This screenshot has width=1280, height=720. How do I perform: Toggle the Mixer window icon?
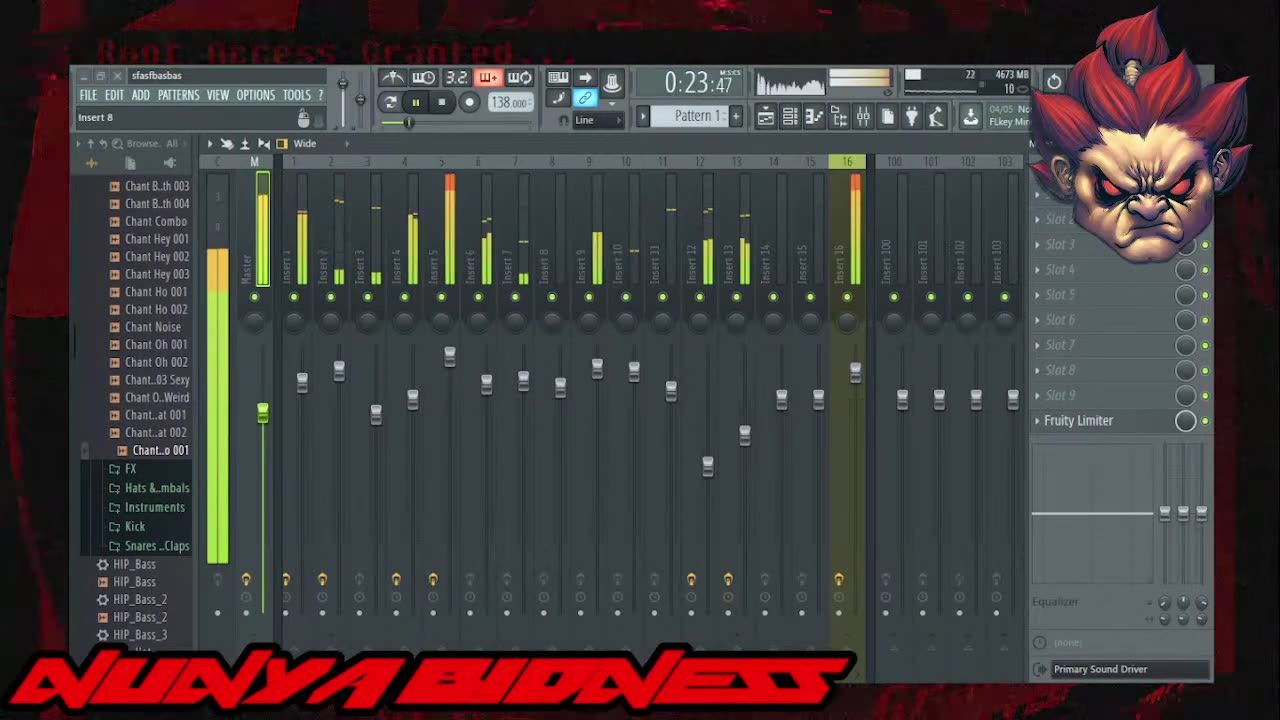click(x=863, y=117)
